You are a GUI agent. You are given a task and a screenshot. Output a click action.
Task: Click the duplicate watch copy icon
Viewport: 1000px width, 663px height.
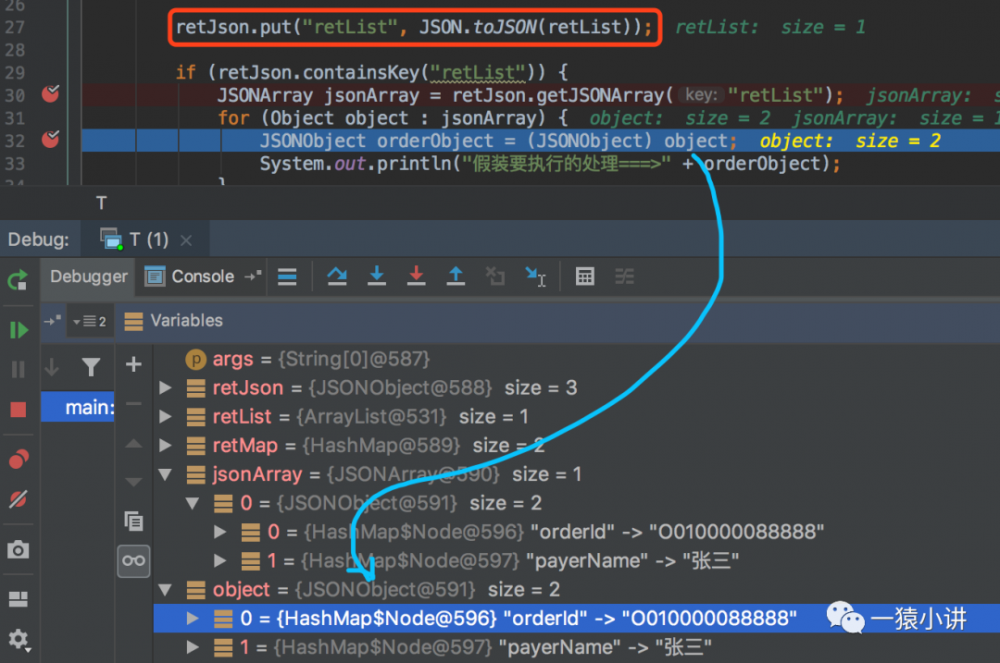(133, 521)
